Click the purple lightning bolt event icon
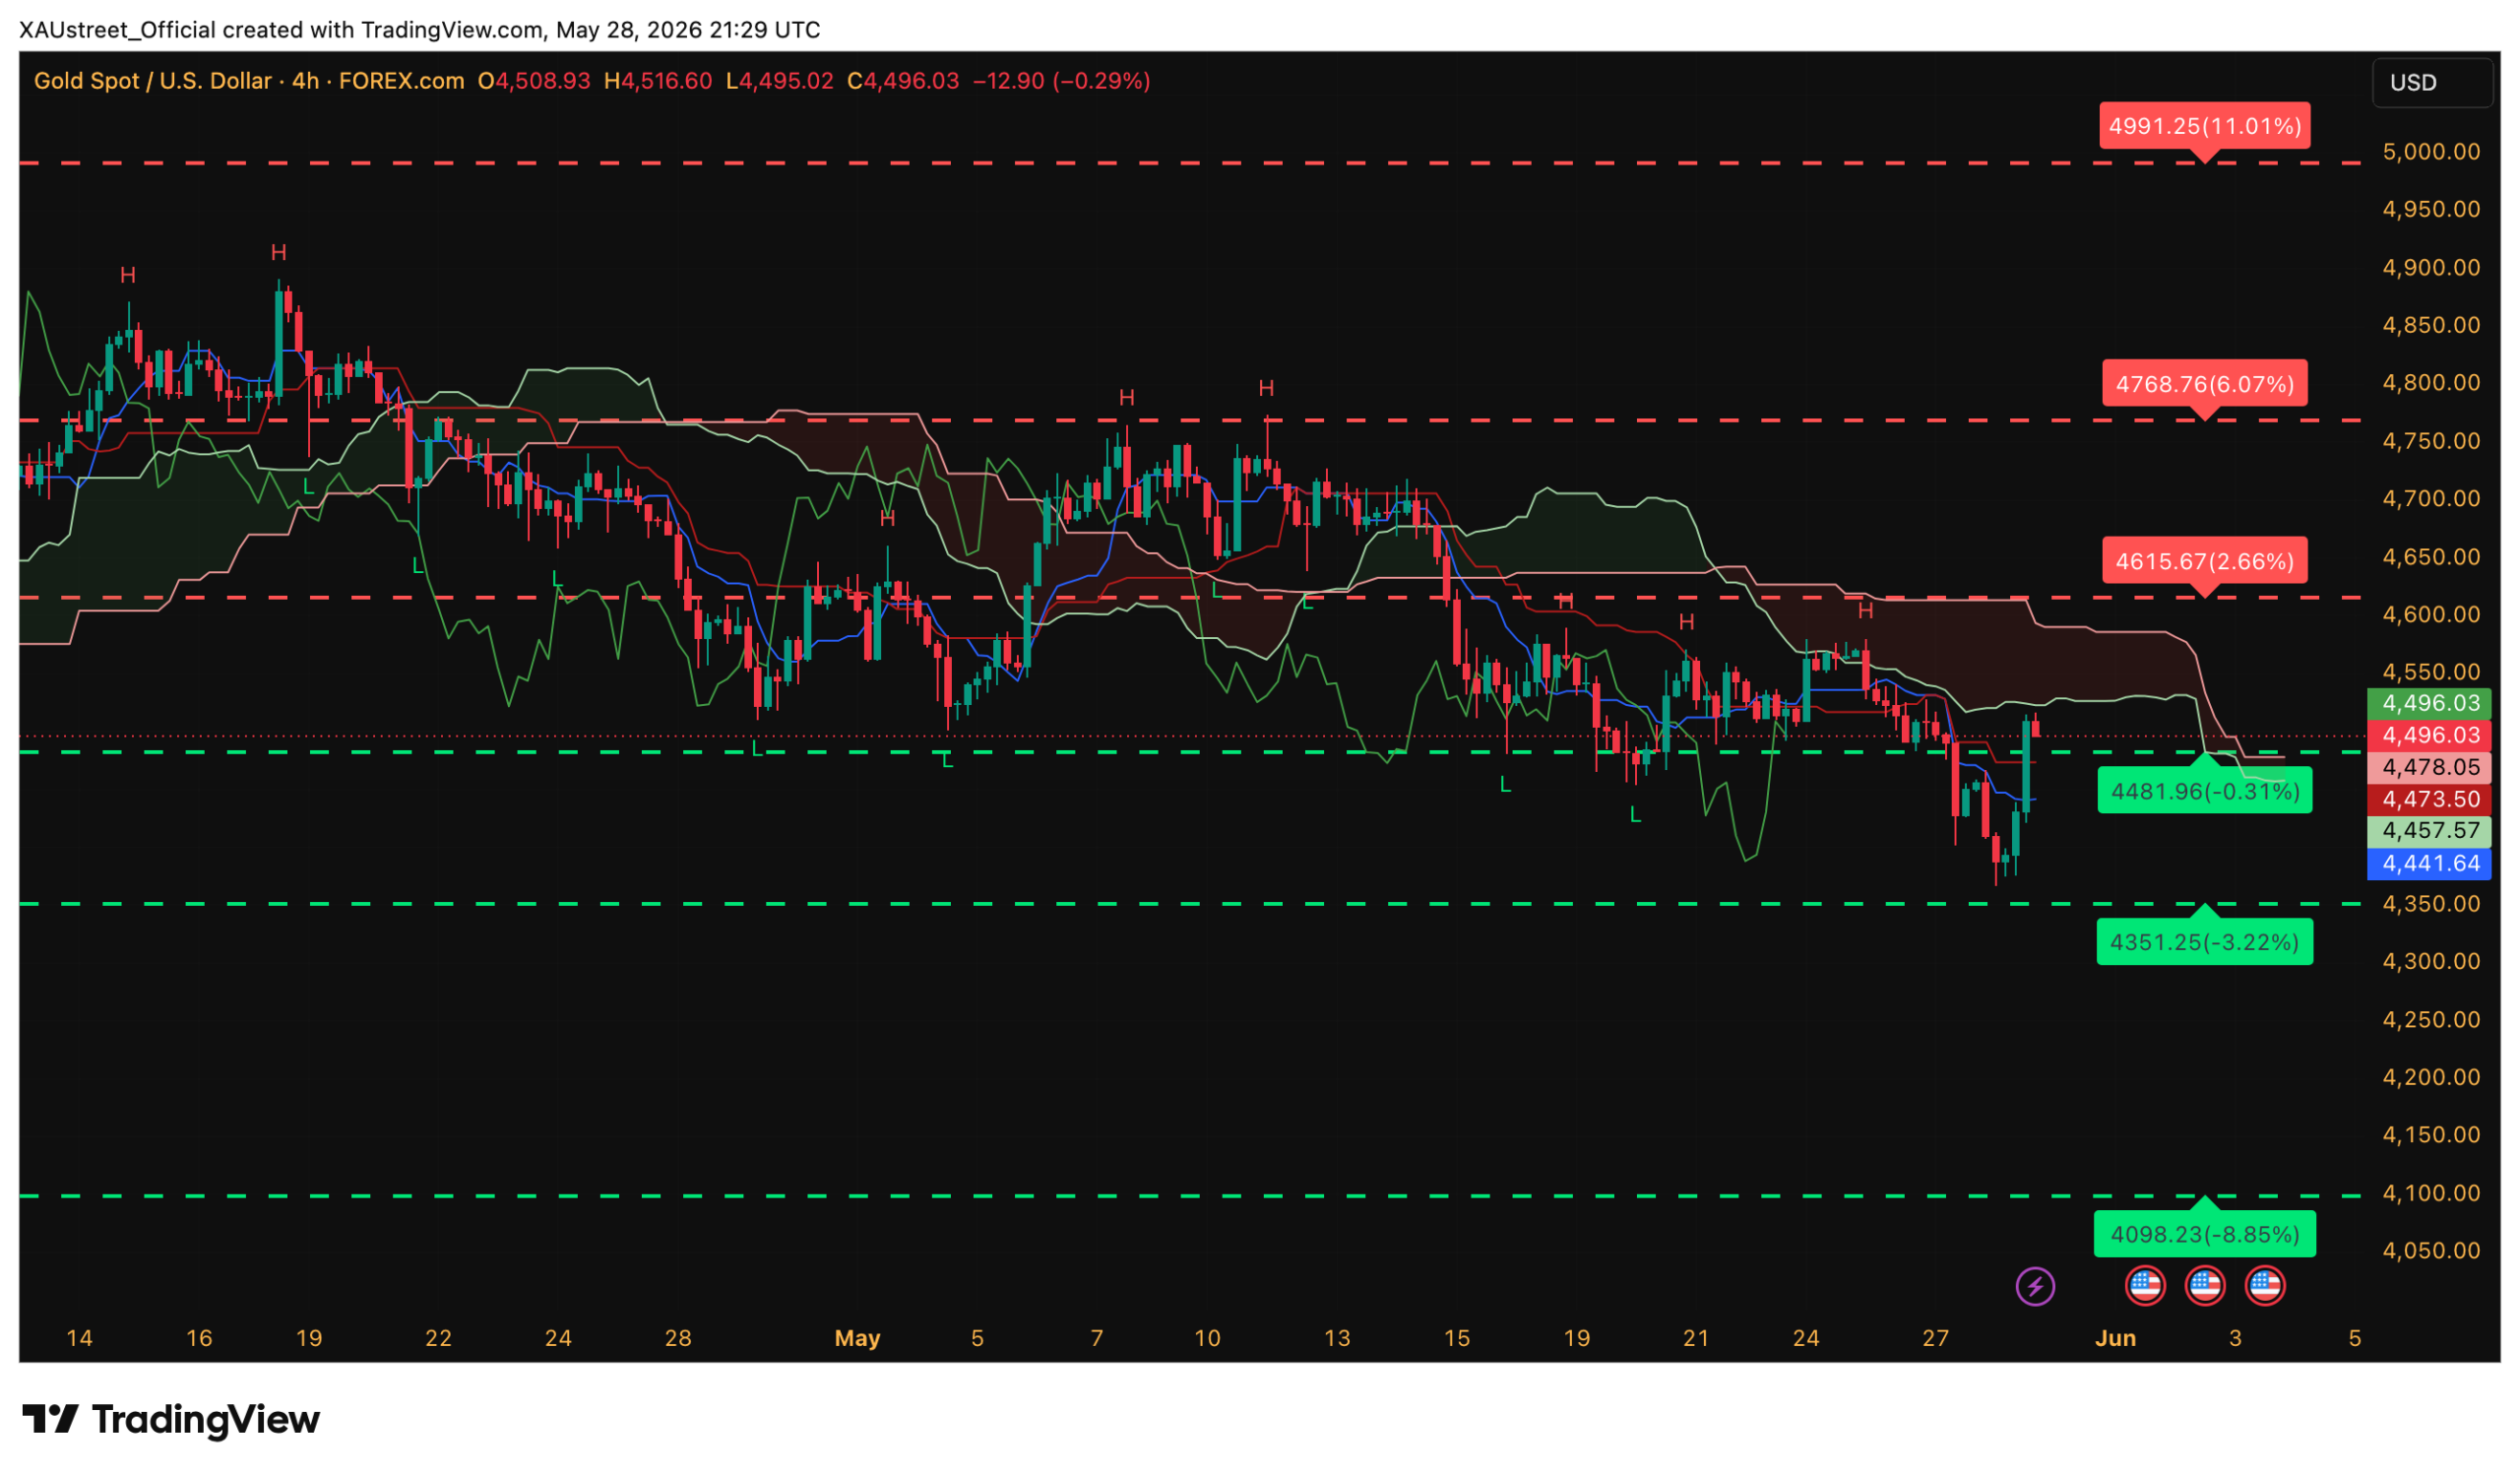Screen dimensions: 2520x1476 [x=2035, y=1286]
